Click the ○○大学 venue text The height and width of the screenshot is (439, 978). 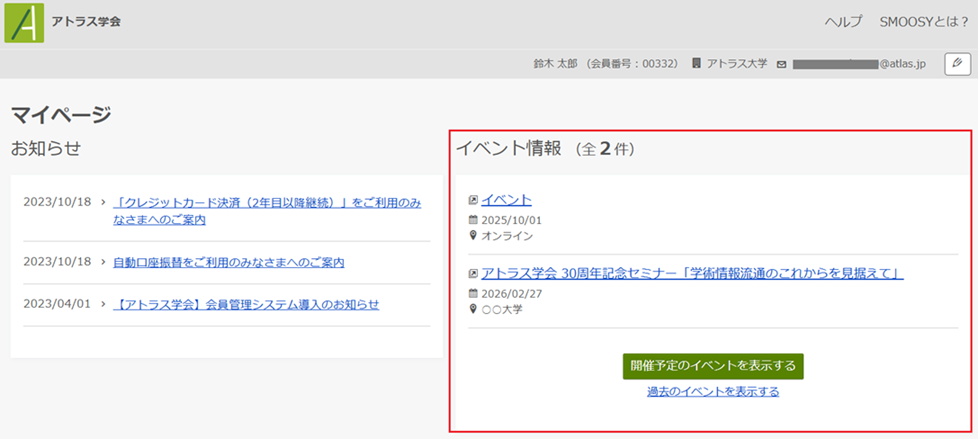[502, 310]
